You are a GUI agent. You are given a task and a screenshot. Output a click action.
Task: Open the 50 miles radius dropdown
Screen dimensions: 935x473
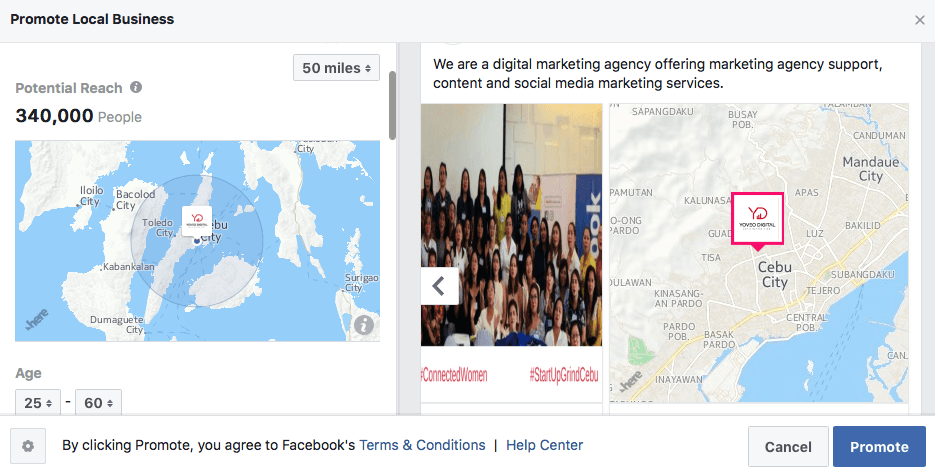(x=336, y=68)
